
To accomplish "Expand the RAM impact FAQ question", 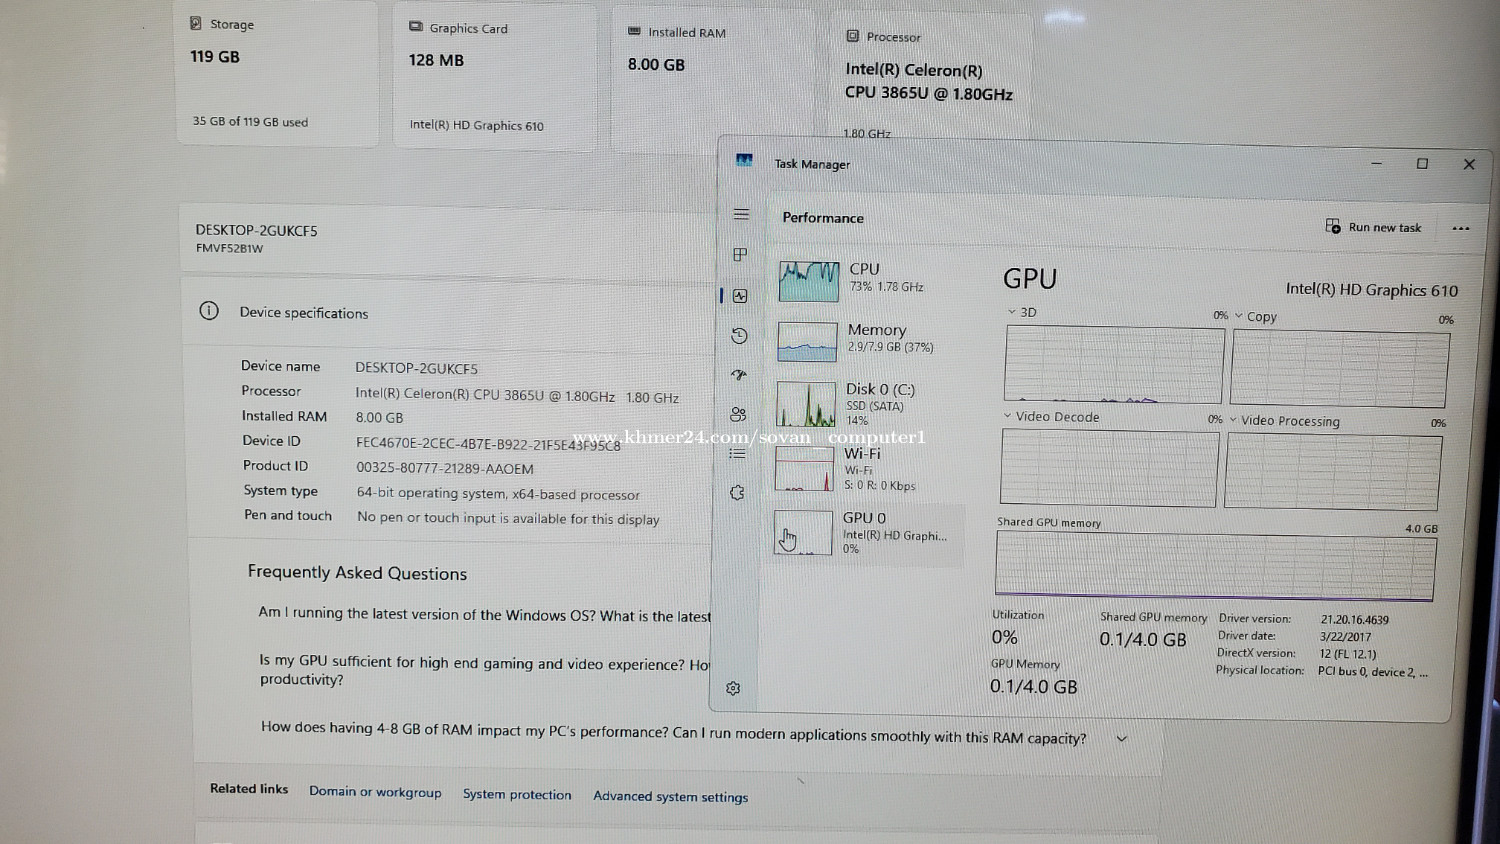I will (1121, 739).
